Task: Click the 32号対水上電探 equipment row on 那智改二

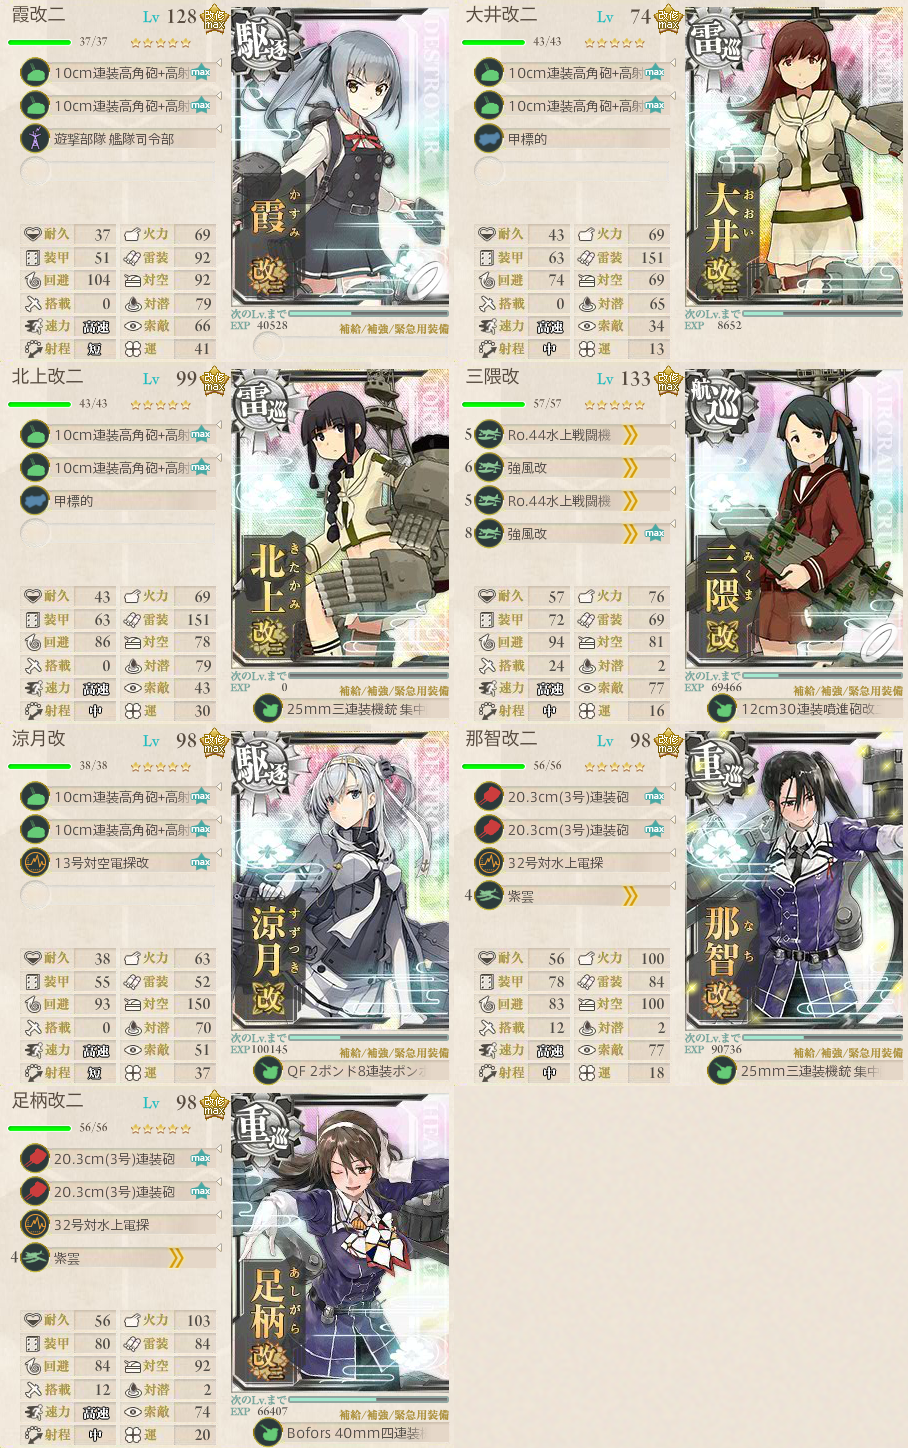Action: 572,862
